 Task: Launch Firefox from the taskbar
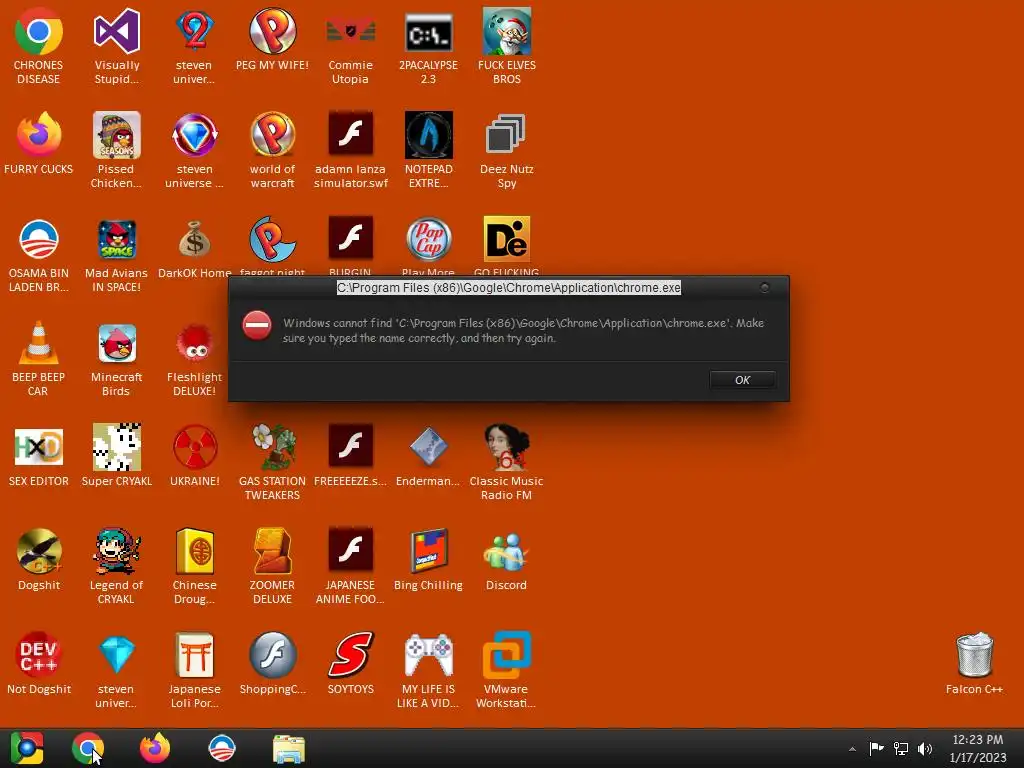pyautogui.click(x=155, y=748)
